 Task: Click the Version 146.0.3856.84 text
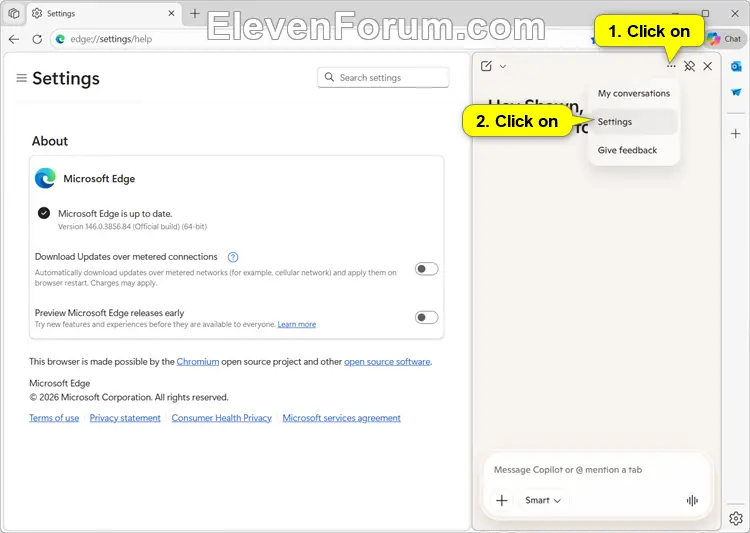tap(132, 227)
